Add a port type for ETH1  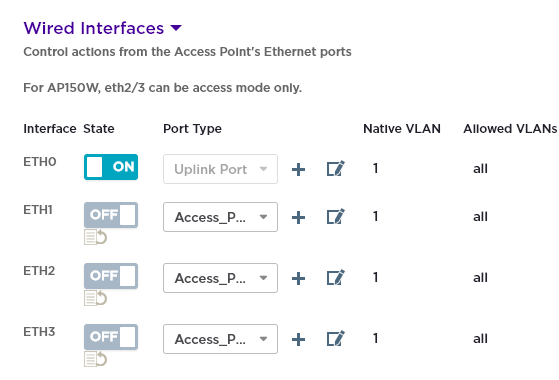pos(298,217)
